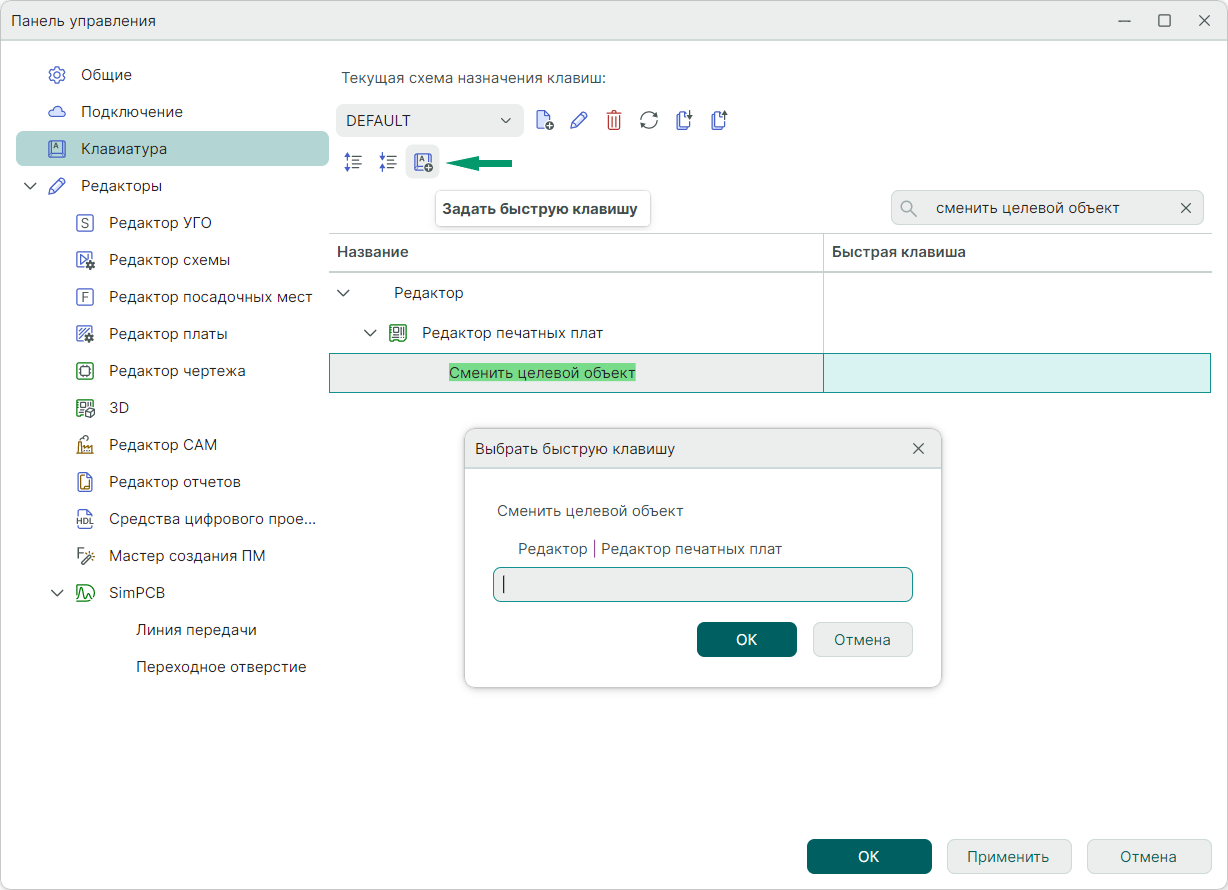Screen dimensions: 1228x890
Task: Click the import scheme icon
Action: [x=684, y=121]
